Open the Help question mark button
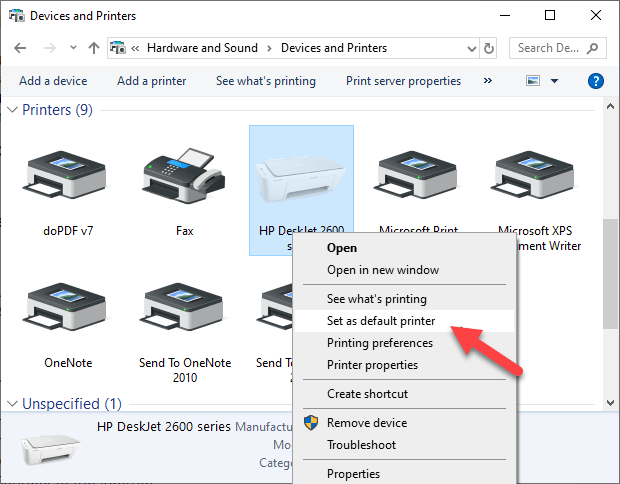 [x=595, y=81]
